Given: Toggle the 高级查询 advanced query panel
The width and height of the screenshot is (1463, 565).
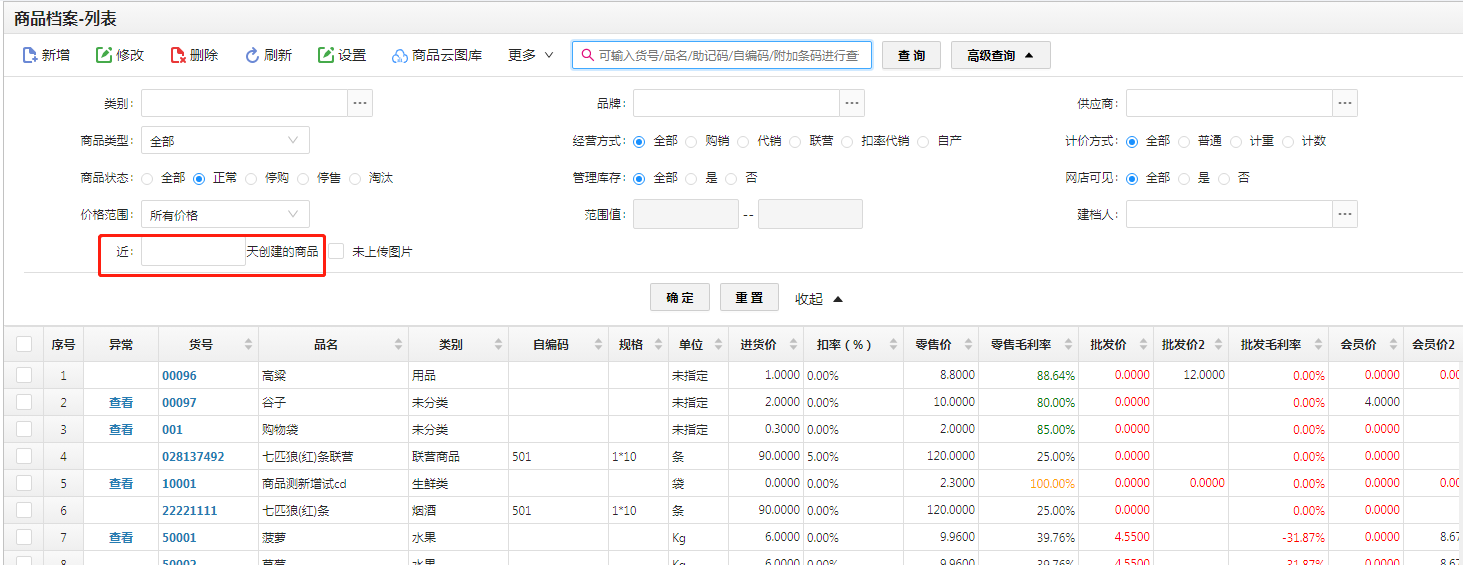Looking at the screenshot, I should pos(1000,55).
